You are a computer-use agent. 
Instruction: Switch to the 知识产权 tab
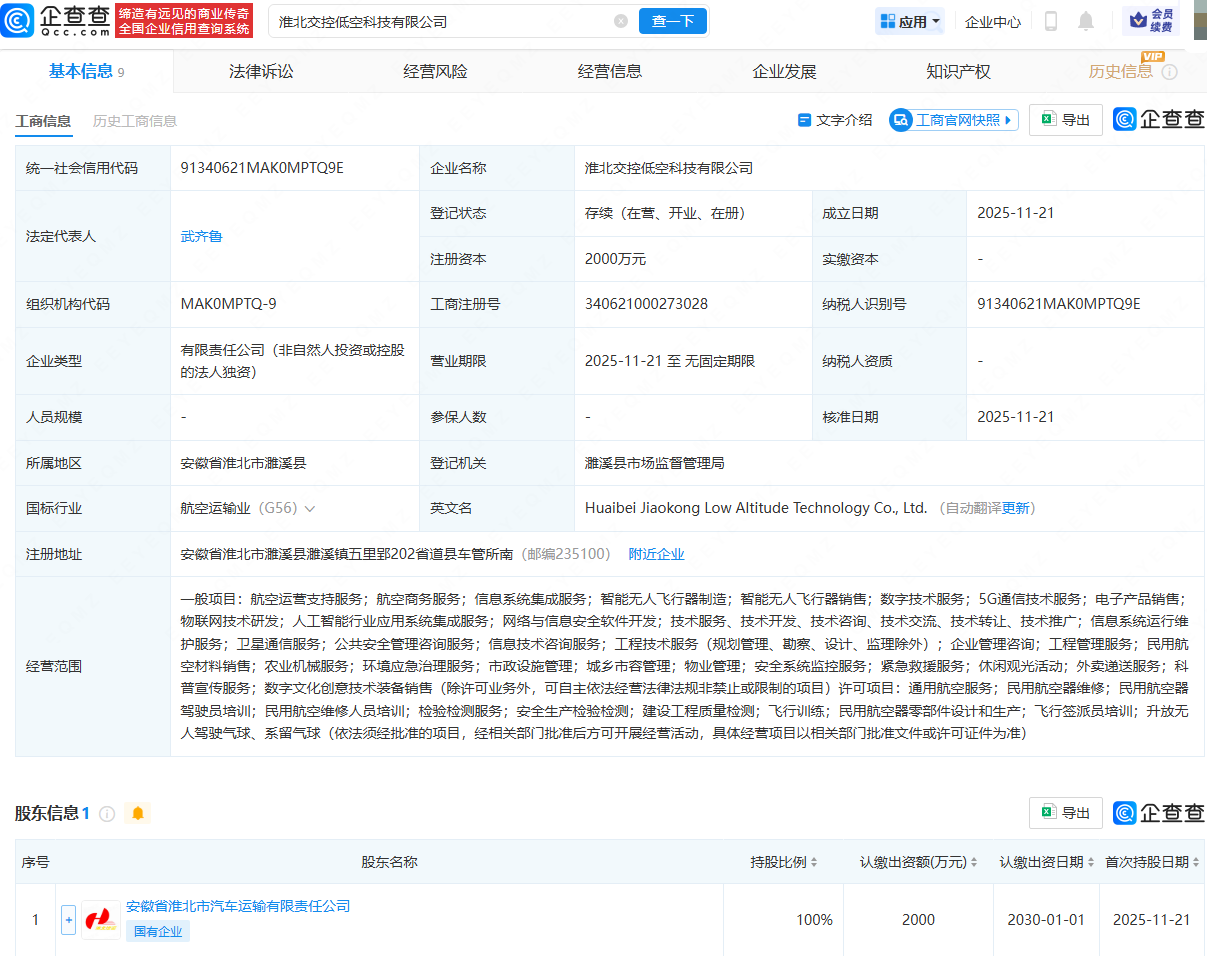[x=957, y=70]
